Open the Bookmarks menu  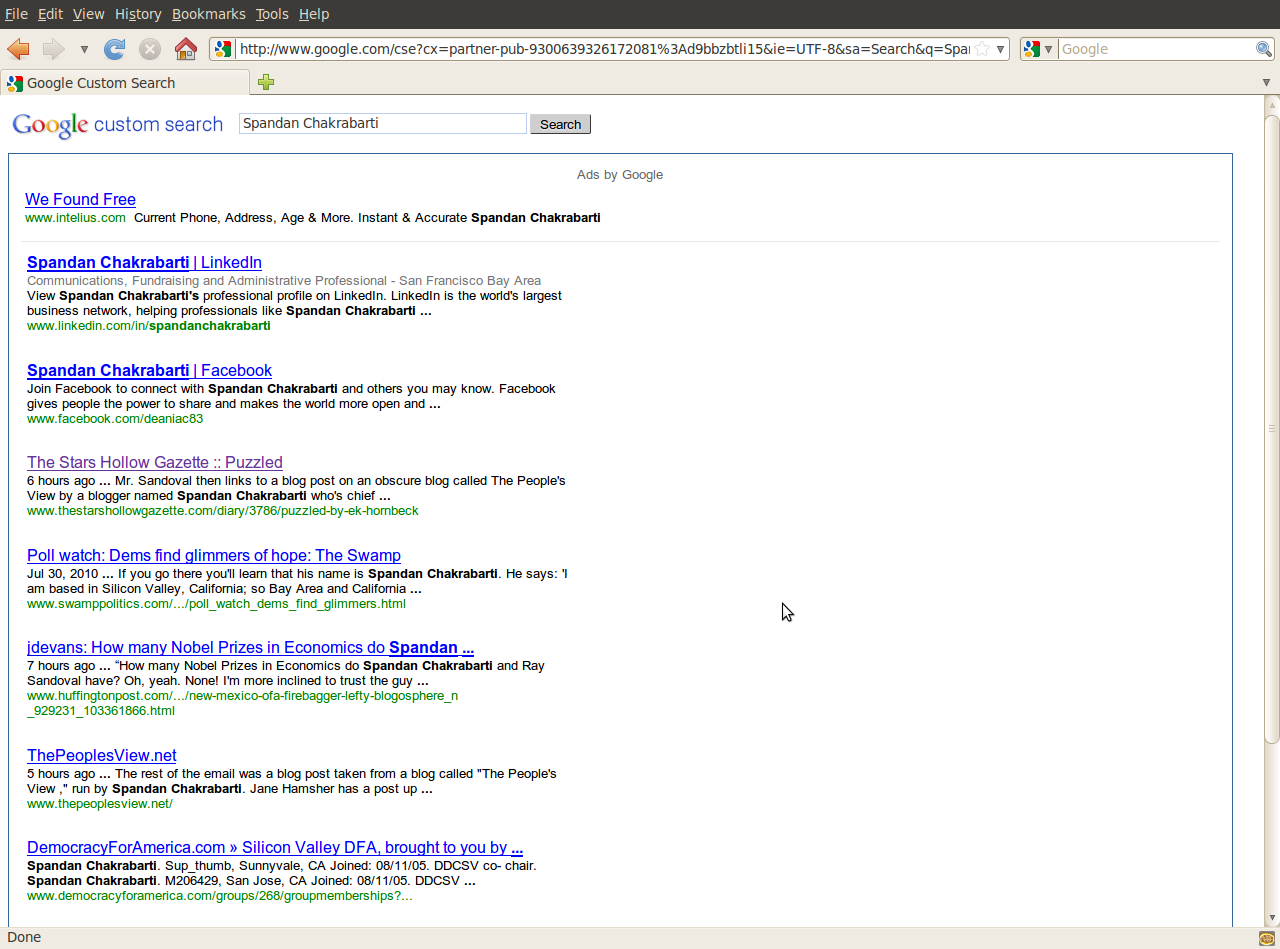tap(208, 14)
